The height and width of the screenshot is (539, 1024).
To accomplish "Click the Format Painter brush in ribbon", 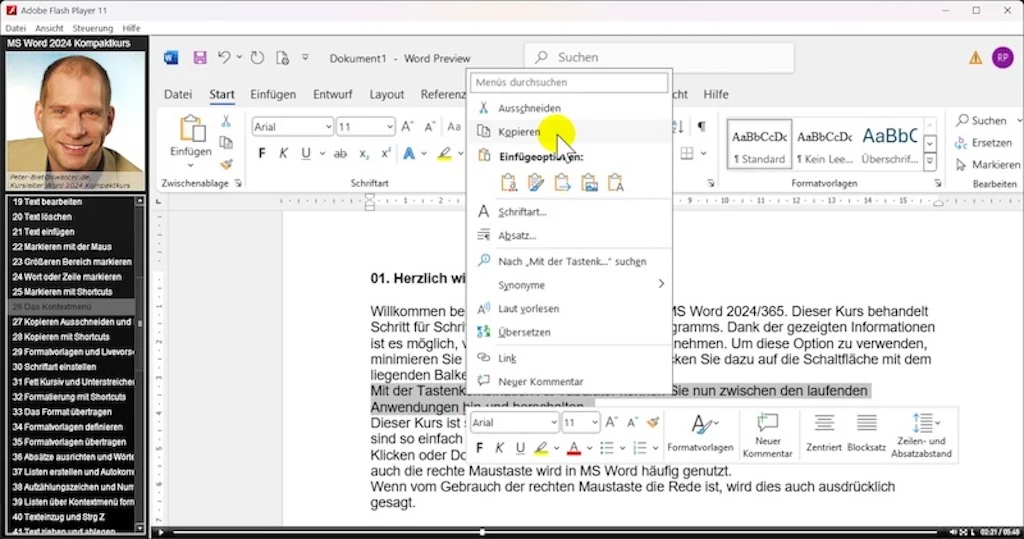I will [226, 165].
